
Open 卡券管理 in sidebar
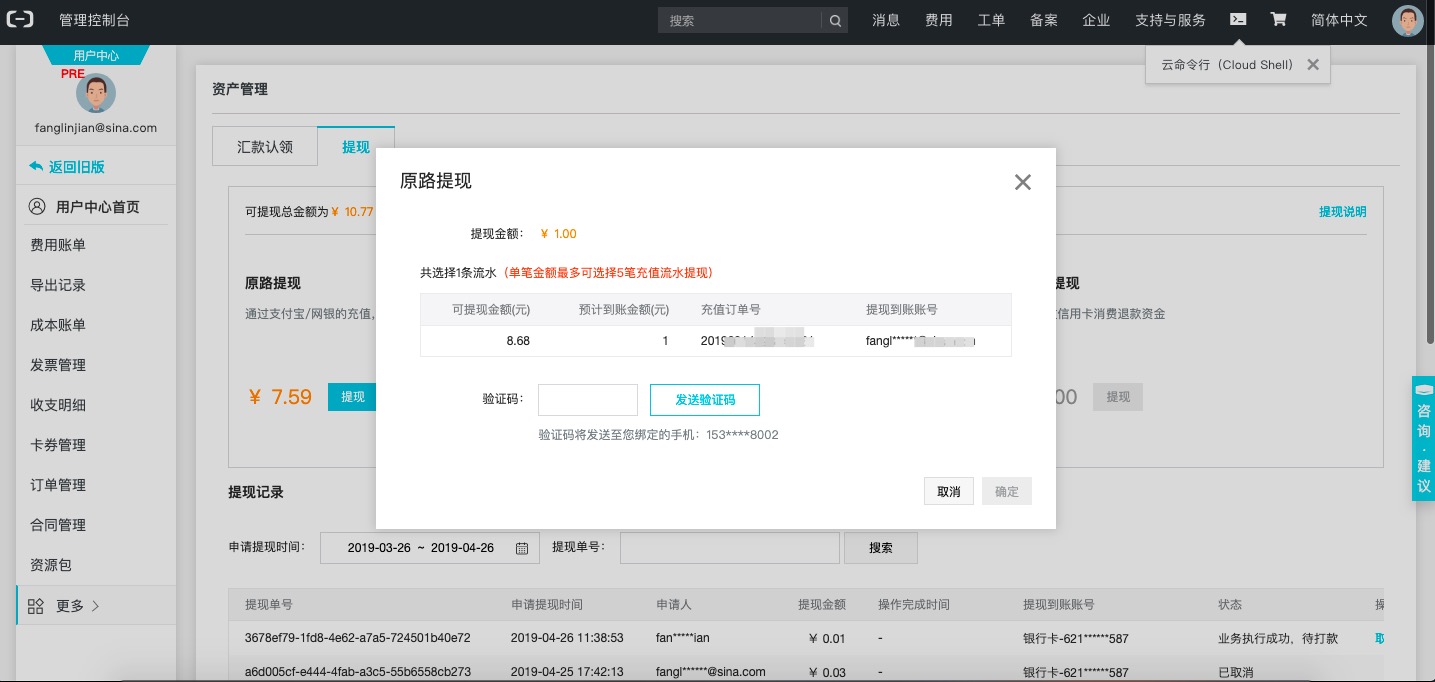pyautogui.click(x=58, y=445)
